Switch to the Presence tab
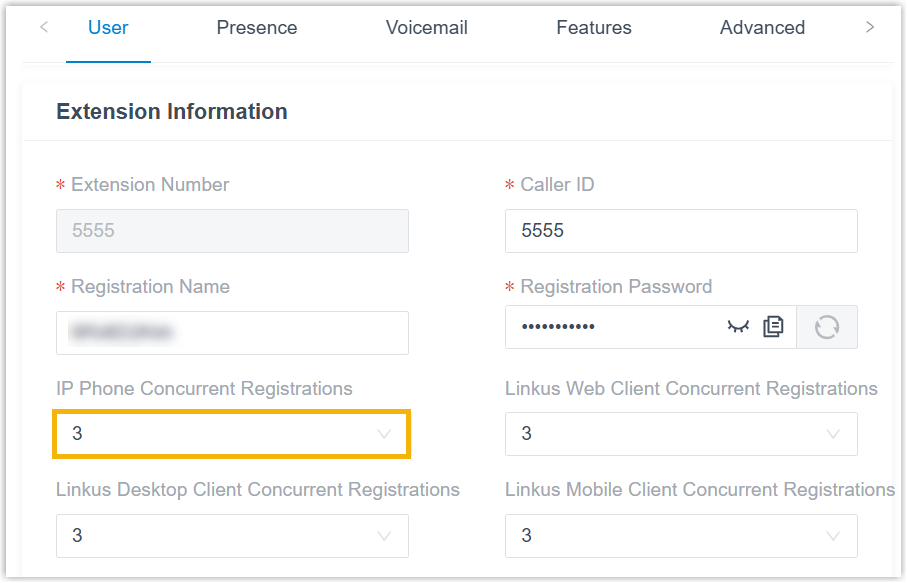 (x=257, y=28)
